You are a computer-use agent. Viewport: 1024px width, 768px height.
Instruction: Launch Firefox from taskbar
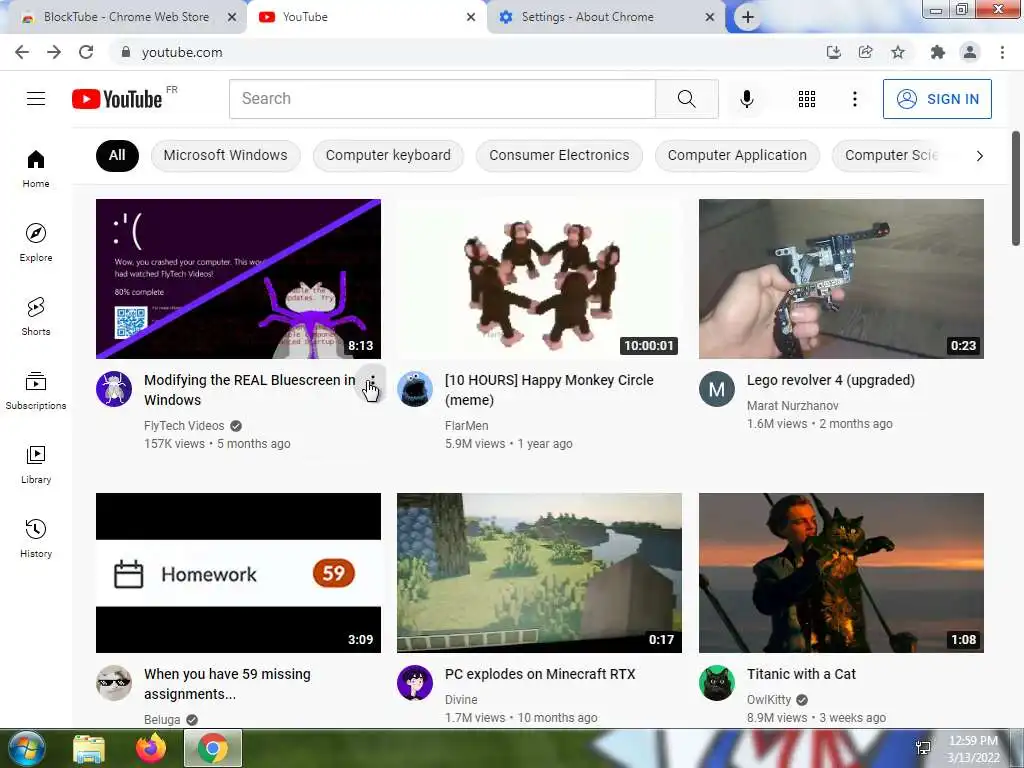tap(151, 748)
